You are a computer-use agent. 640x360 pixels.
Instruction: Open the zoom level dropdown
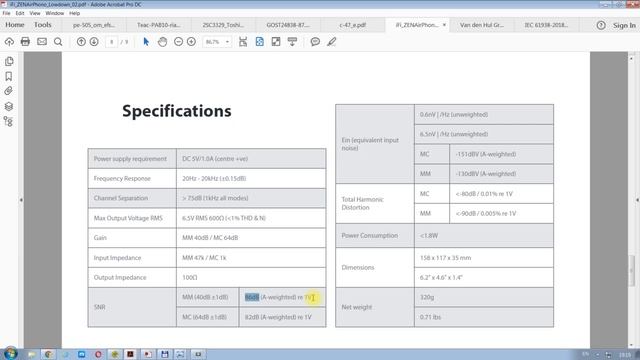point(227,42)
